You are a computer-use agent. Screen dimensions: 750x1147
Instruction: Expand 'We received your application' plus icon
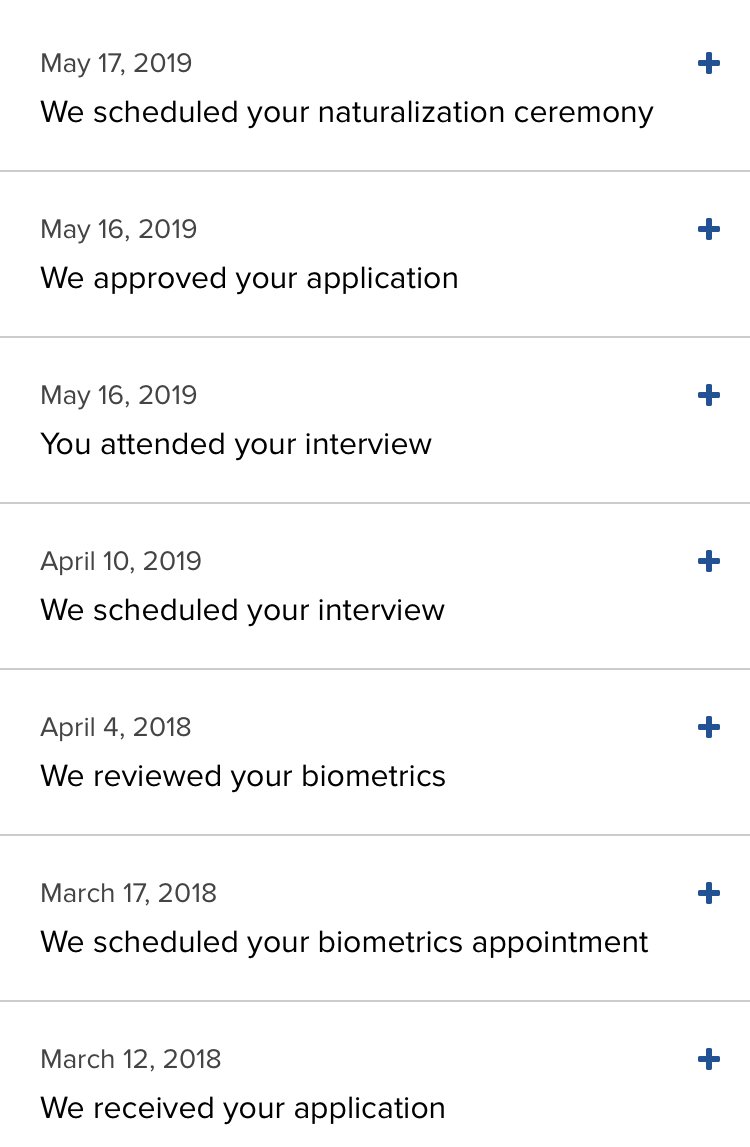[x=708, y=1059]
